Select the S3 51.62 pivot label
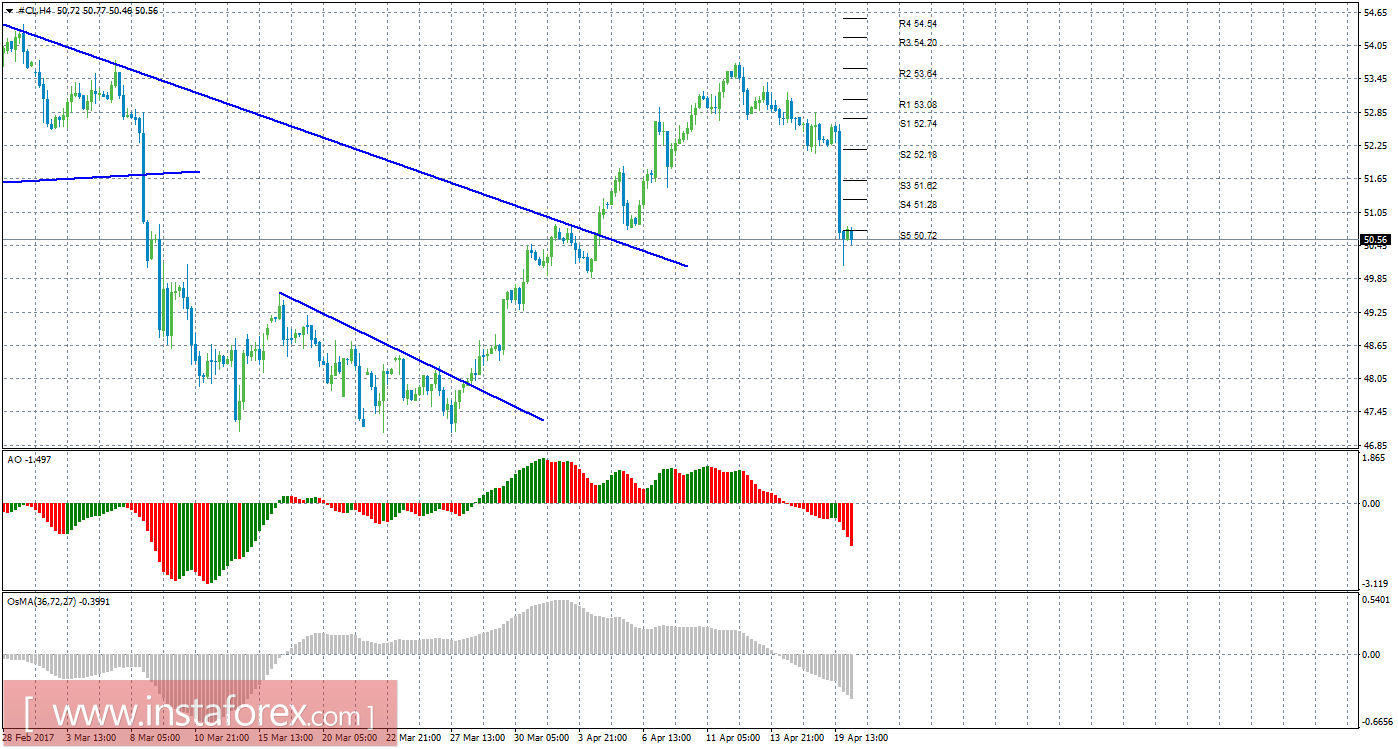Viewport: 1398px width, 749px height. [917, 186]
